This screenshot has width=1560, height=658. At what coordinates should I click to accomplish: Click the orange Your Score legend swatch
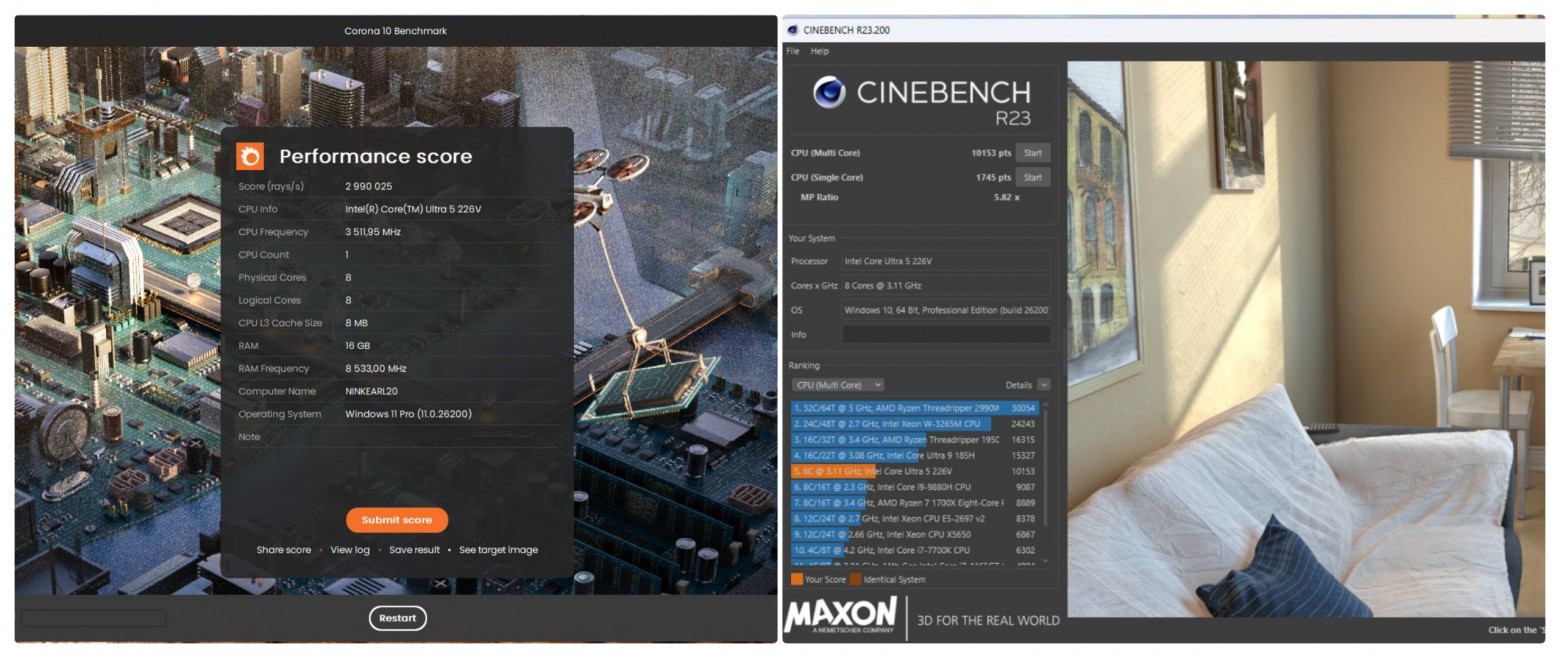[x=796, y=579]
